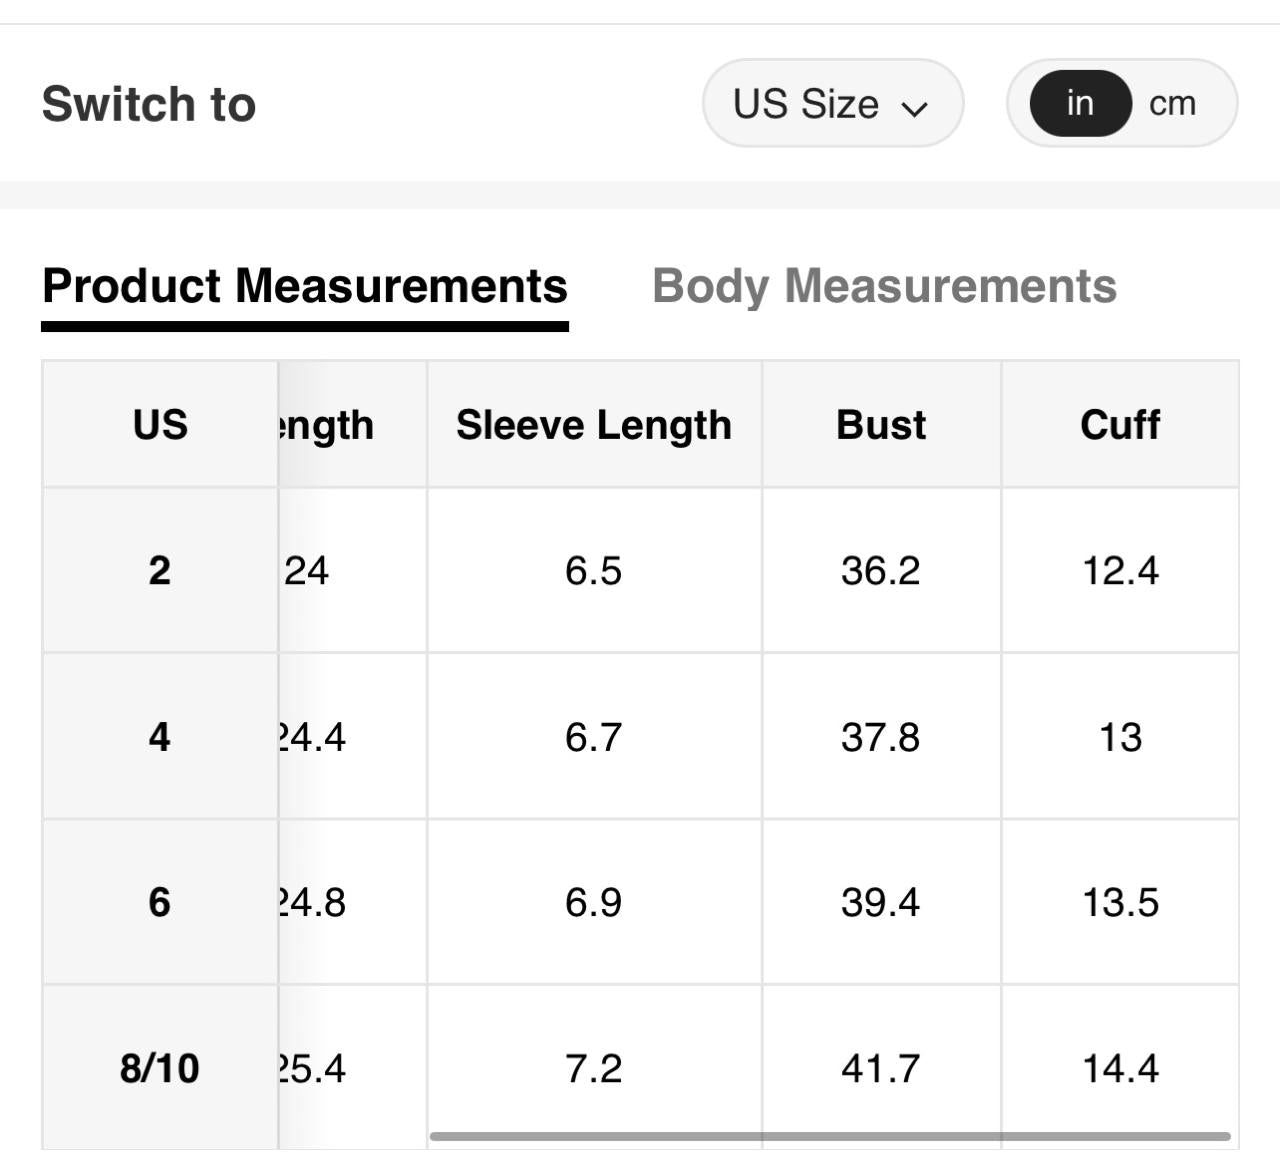
Task: Select the in unit option
Action: tap(1080, 104)
